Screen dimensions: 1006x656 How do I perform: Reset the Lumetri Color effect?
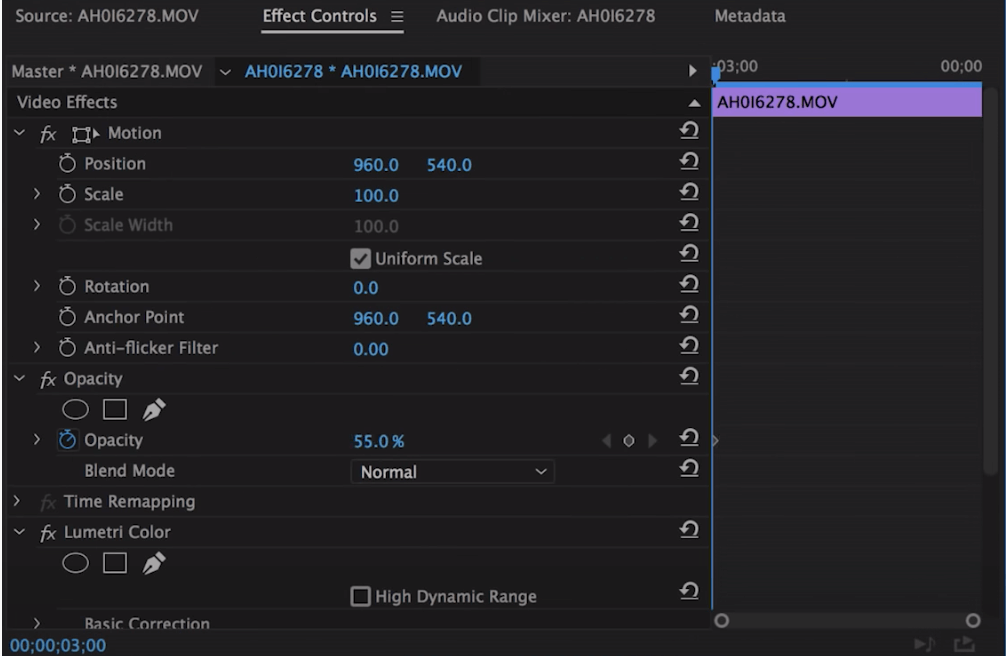pyautogui.click(x=689, y=531)
